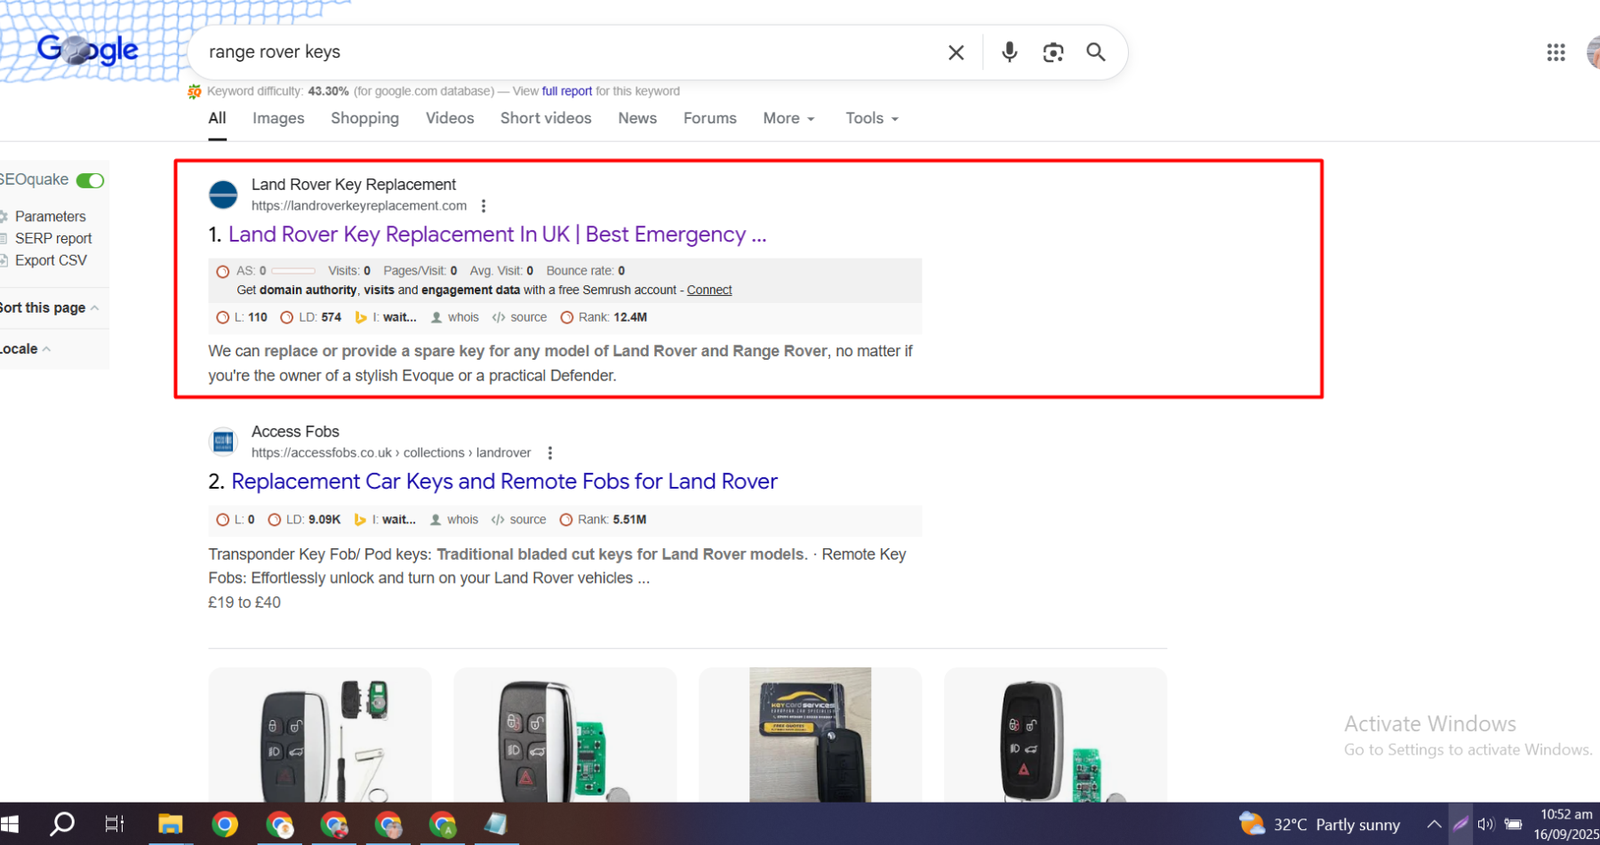Image resolution: width=1600 pixels, height=845 pixels.
Task: Open the Google apps grid icon
Action: point(1555,53)
